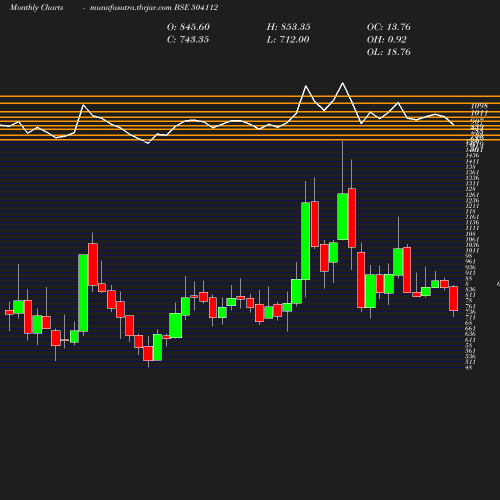Click the last red candle at chart's right end
Viewport: 500px width, 500px height.
click(453, 298)
